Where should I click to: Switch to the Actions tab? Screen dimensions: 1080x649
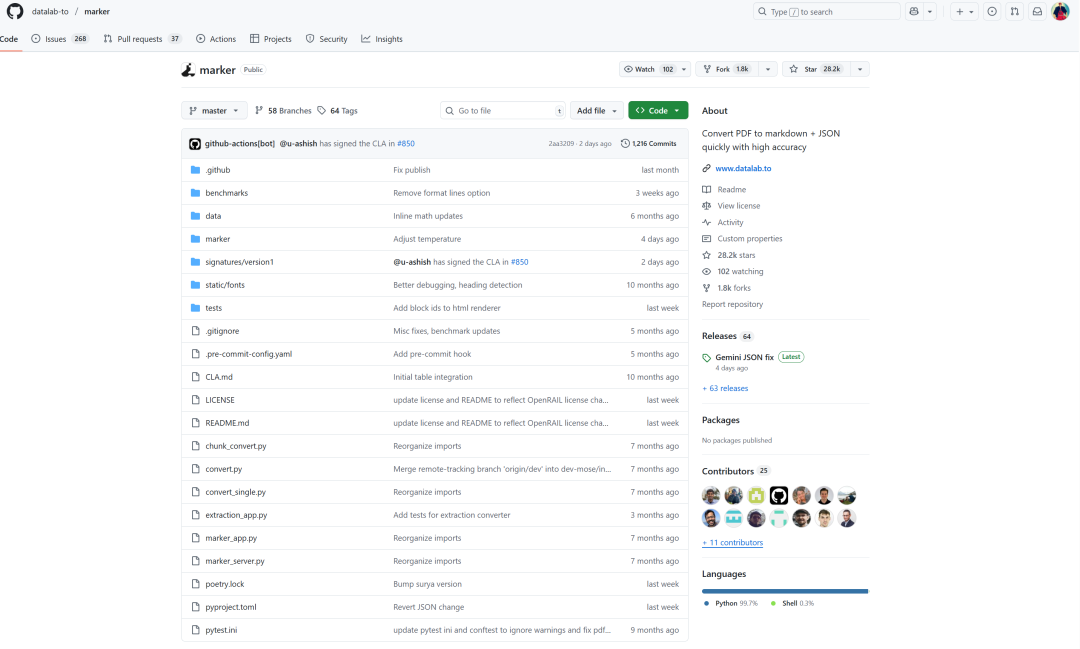216,39
